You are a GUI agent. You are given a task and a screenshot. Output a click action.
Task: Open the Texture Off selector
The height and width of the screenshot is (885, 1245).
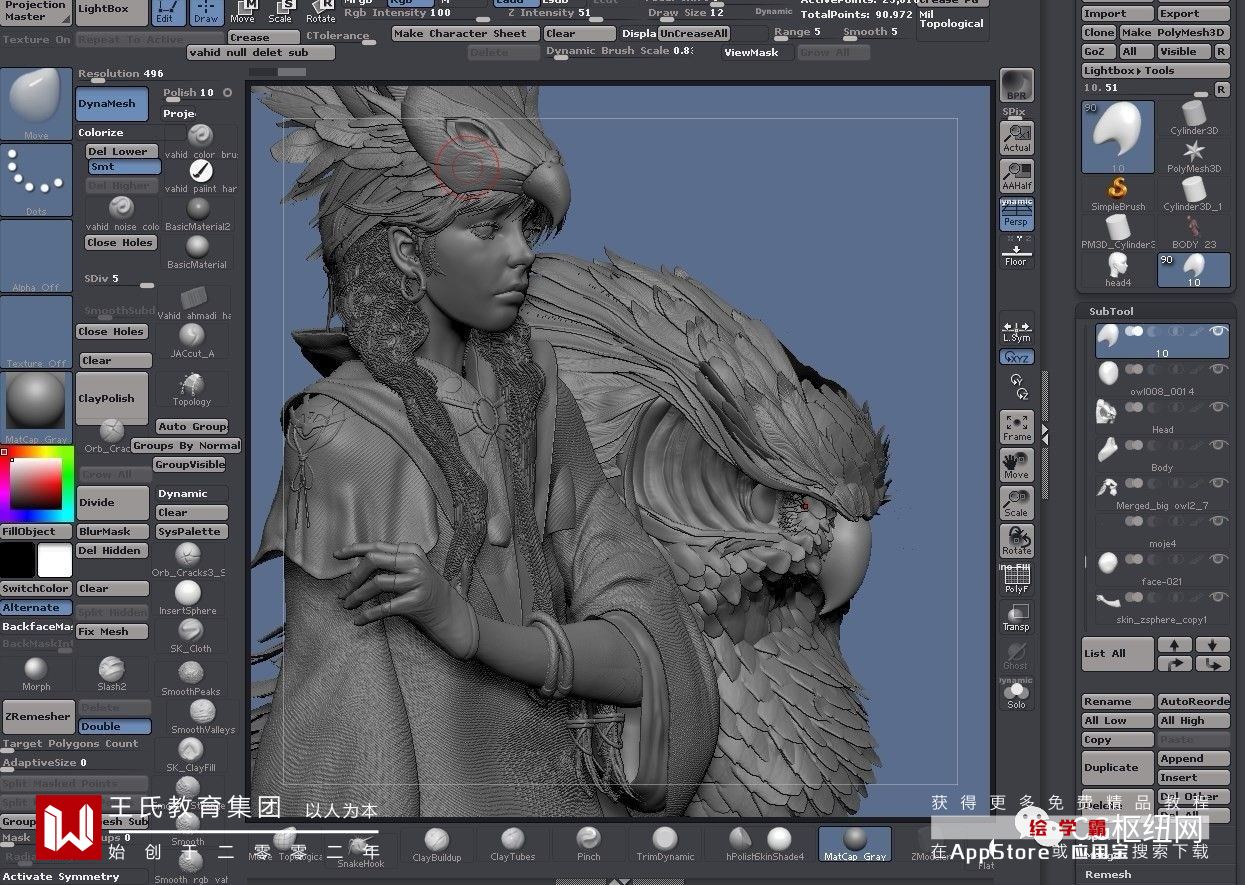click(x=37, y=332)
